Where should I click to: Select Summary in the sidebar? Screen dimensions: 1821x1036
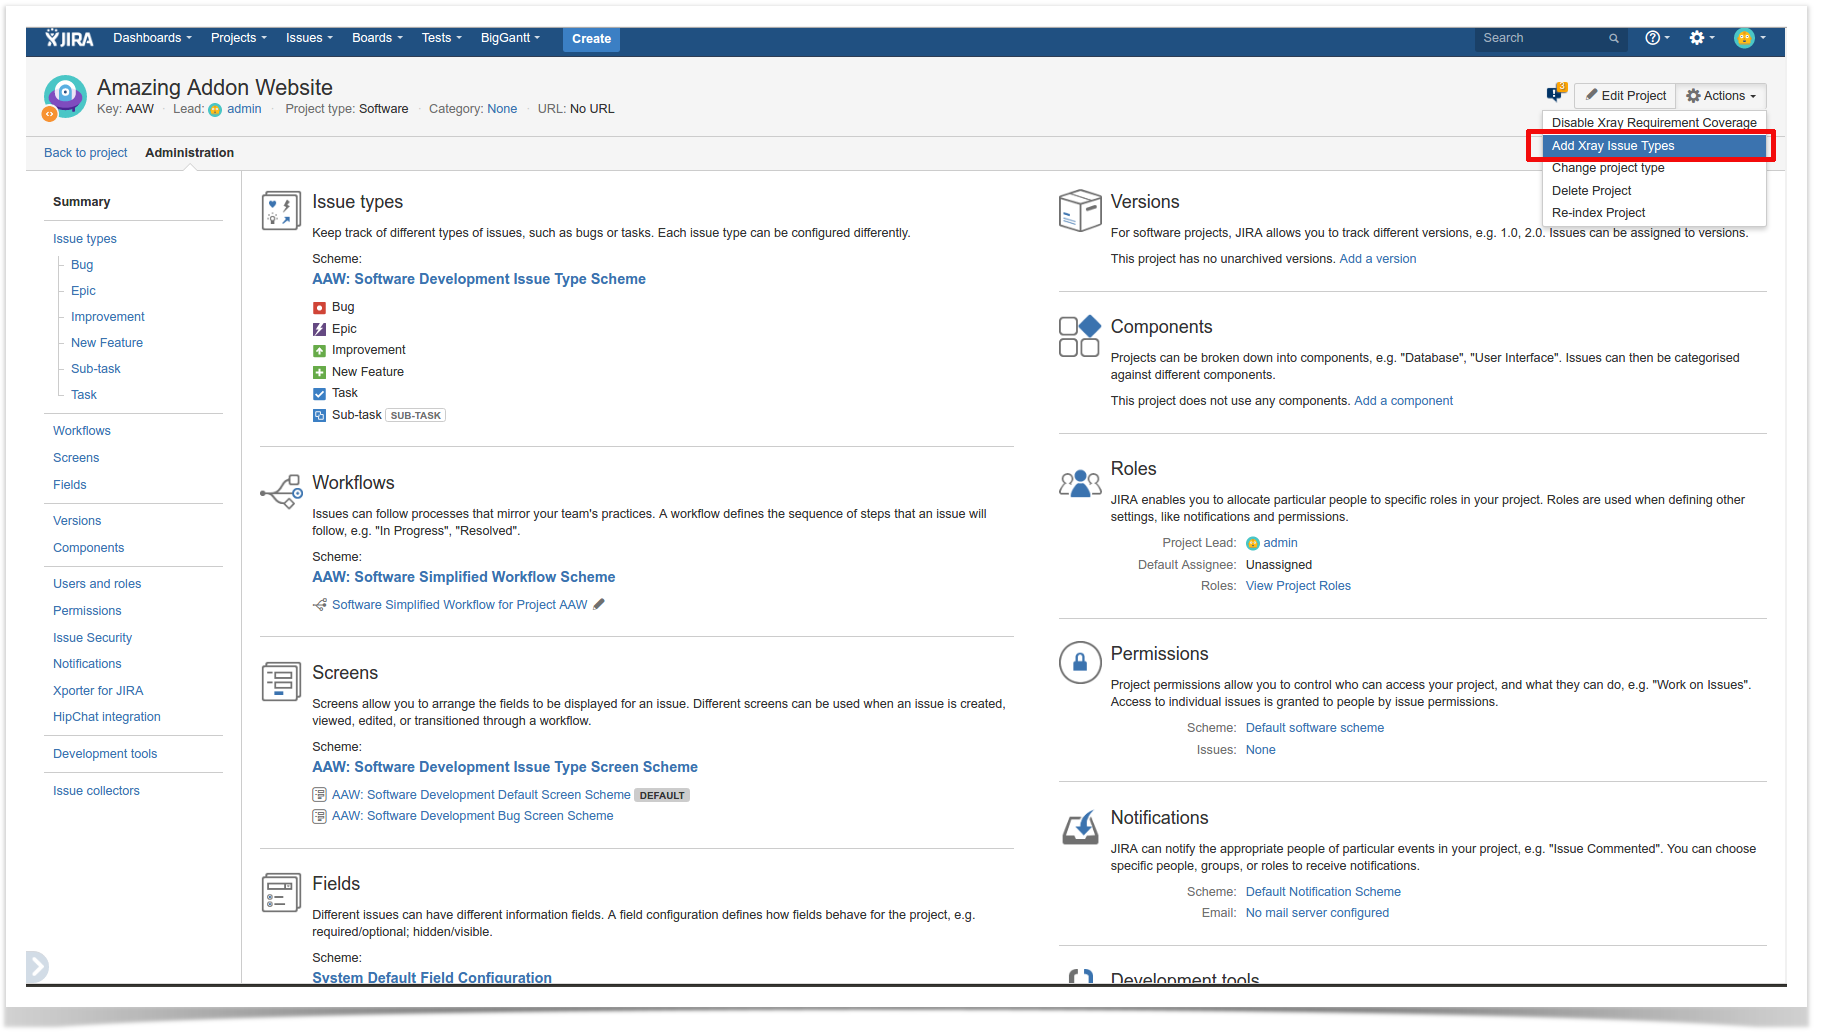[82, 202]
